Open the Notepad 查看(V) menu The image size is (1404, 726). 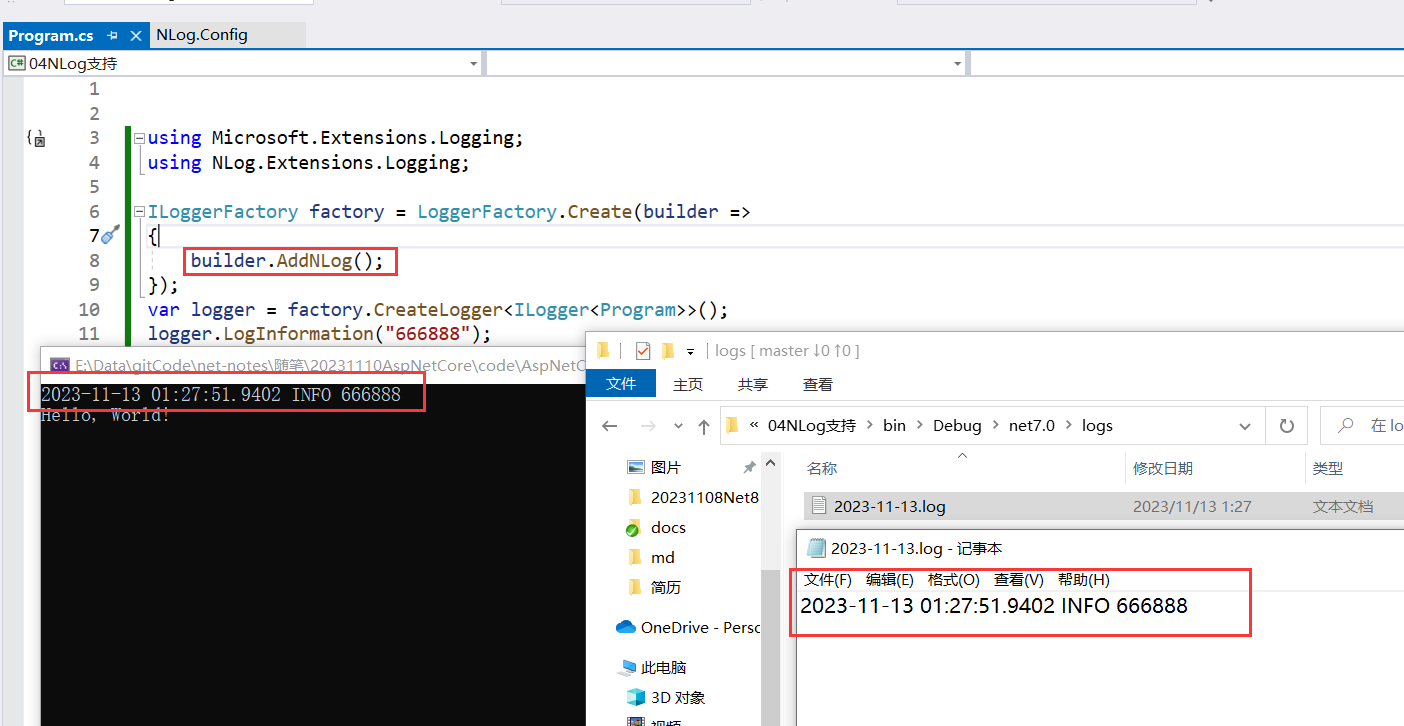pos(1019,579)
